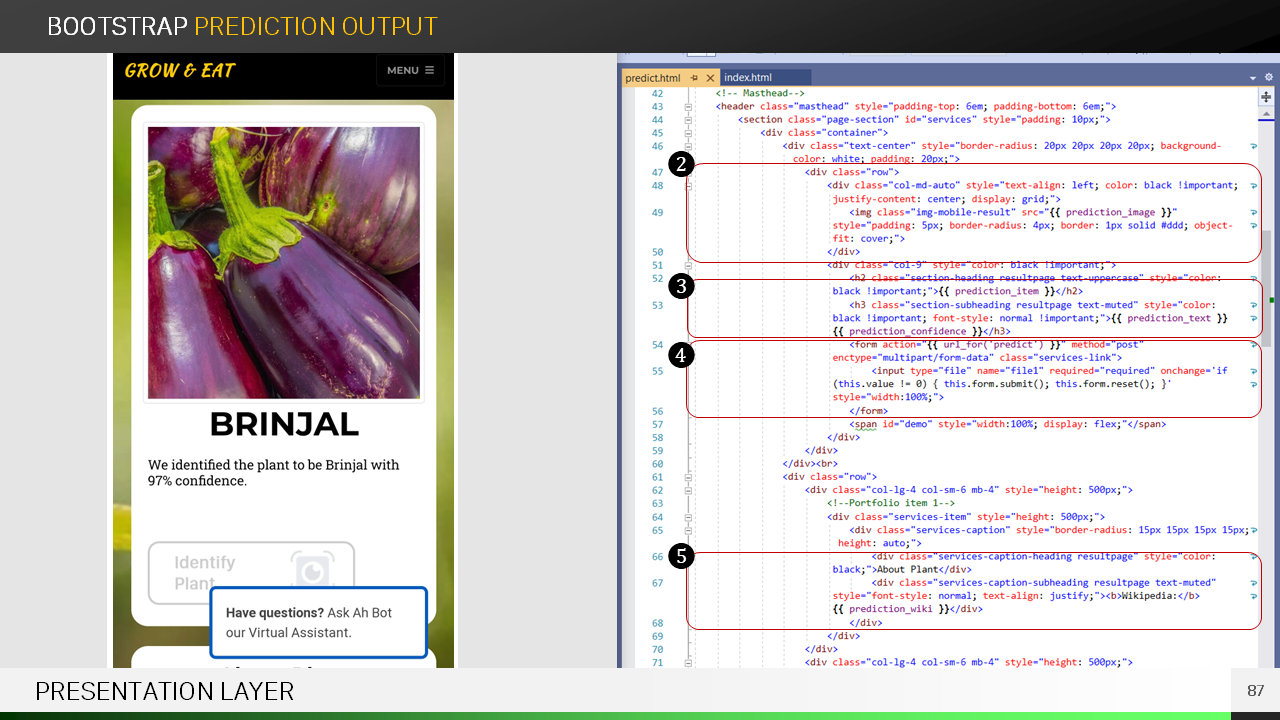This screenshot has width=1280, height=720.
Task: Pin the predict.html tab
Action: tap(695, 78)
